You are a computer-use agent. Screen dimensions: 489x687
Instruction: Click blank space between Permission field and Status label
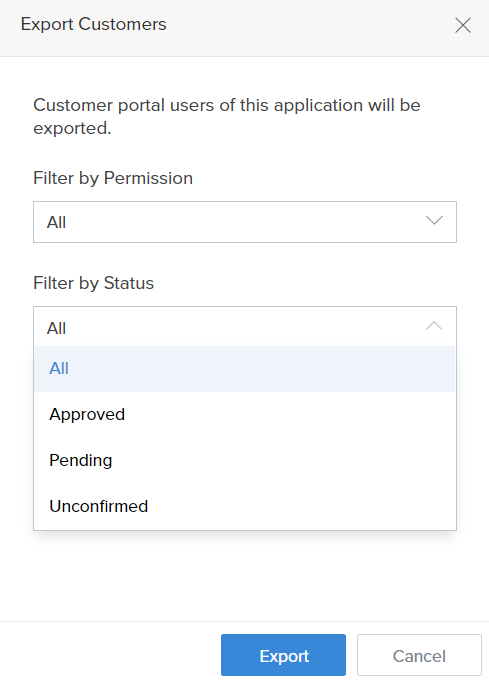click(x=244, y=258)
